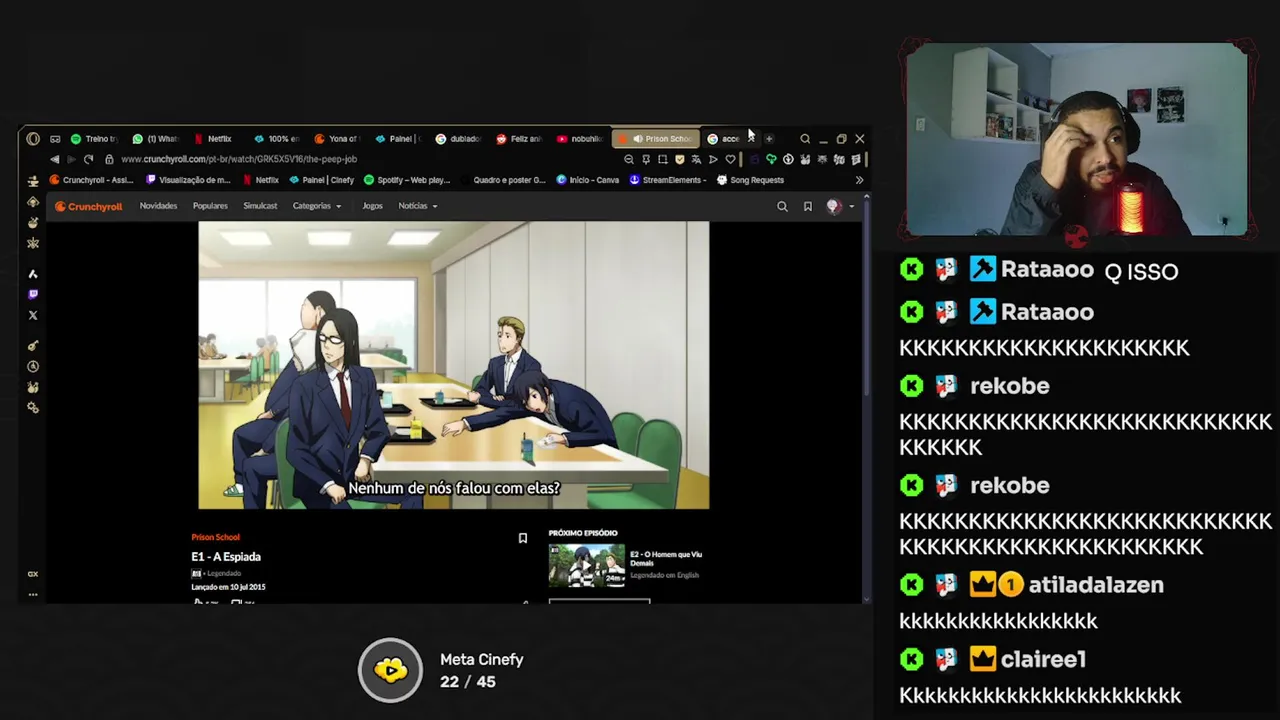This screenshot has height=720, width=1280.
Task: Click the Prison School series link
Action: pyautogui.click(x=215, y=537)
